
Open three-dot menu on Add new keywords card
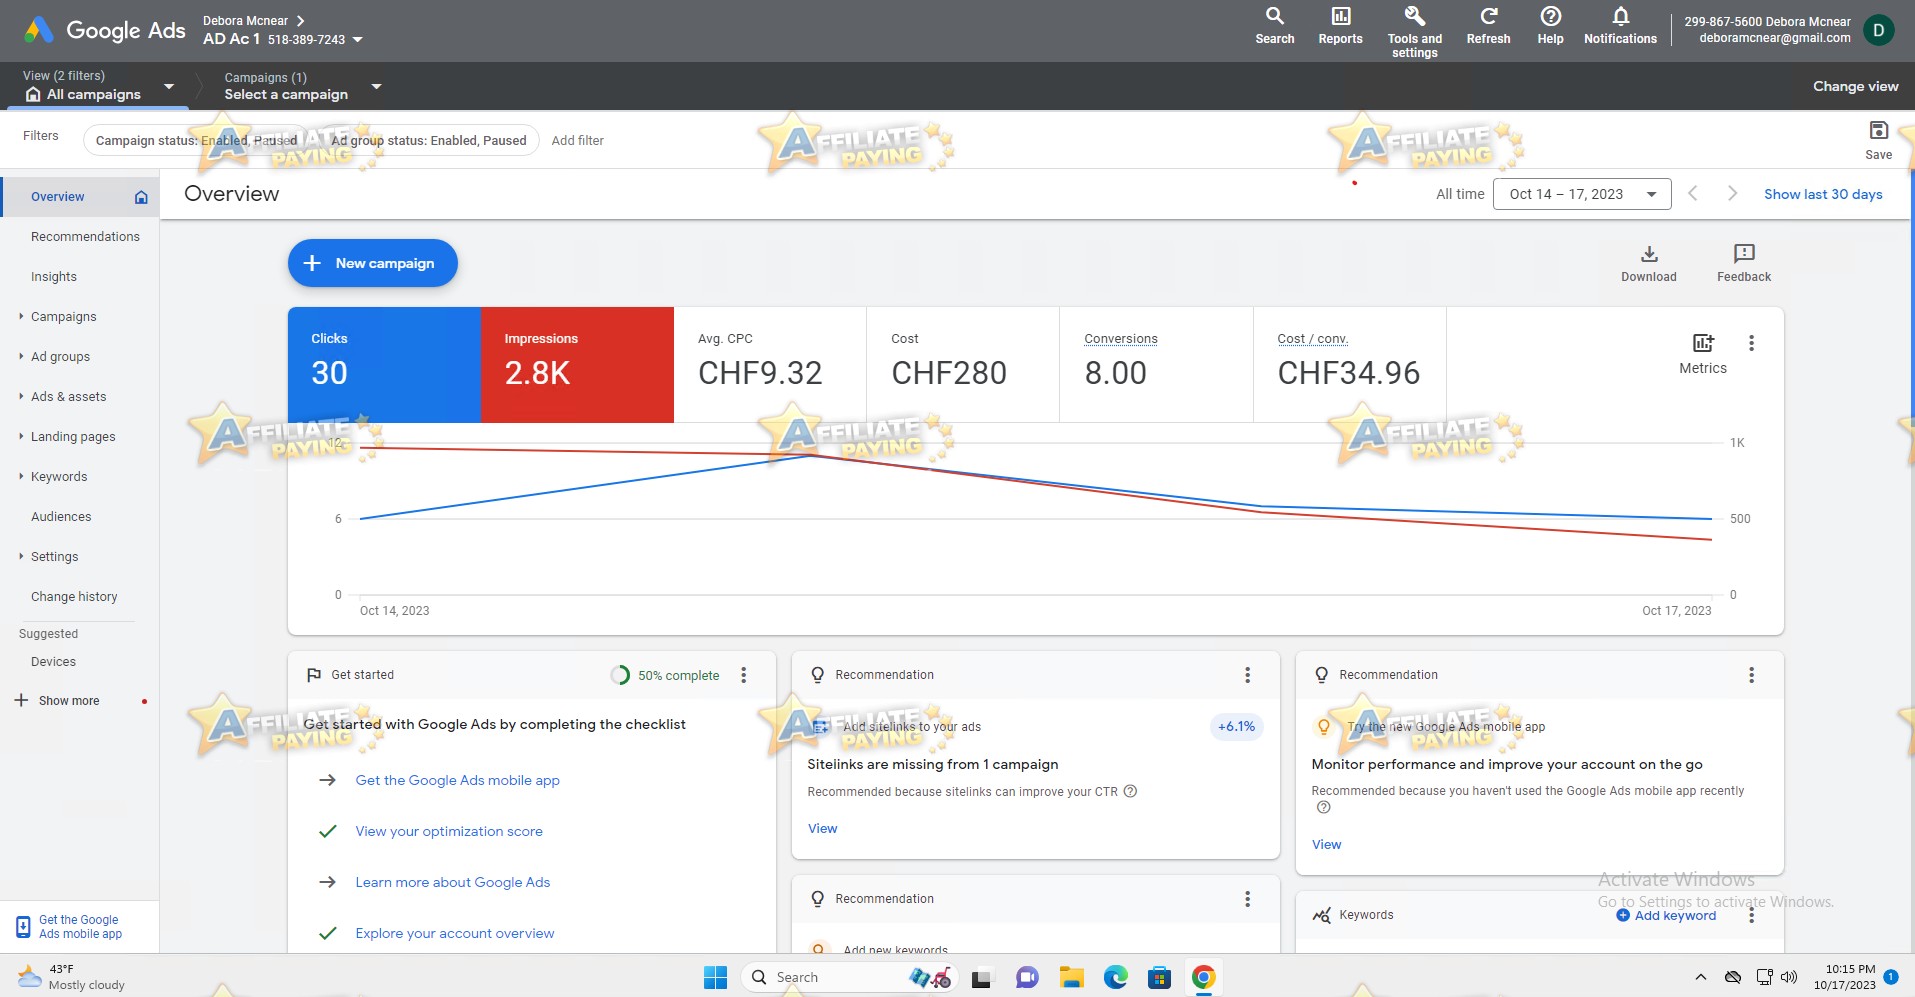pos(1247,899)
